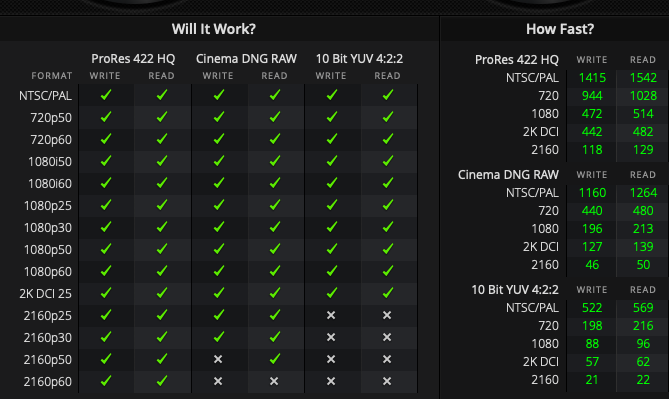Screen dimensions: 669x399
Task: Select the 1080i60 format row label
Action: pos(50,184)
